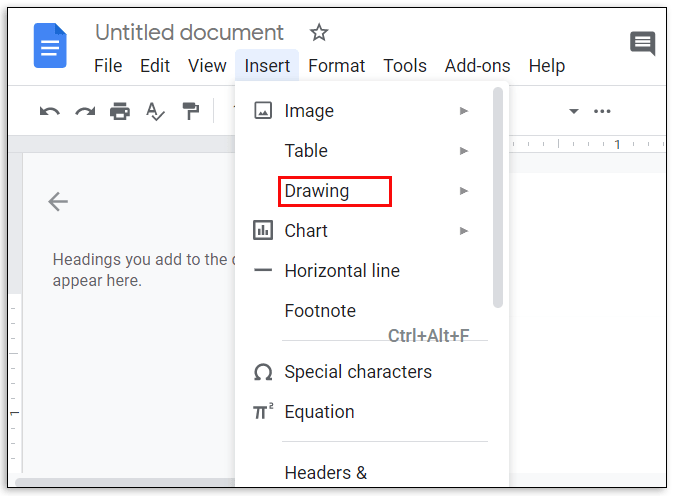Print the document using printer icon

coord(120,111)
